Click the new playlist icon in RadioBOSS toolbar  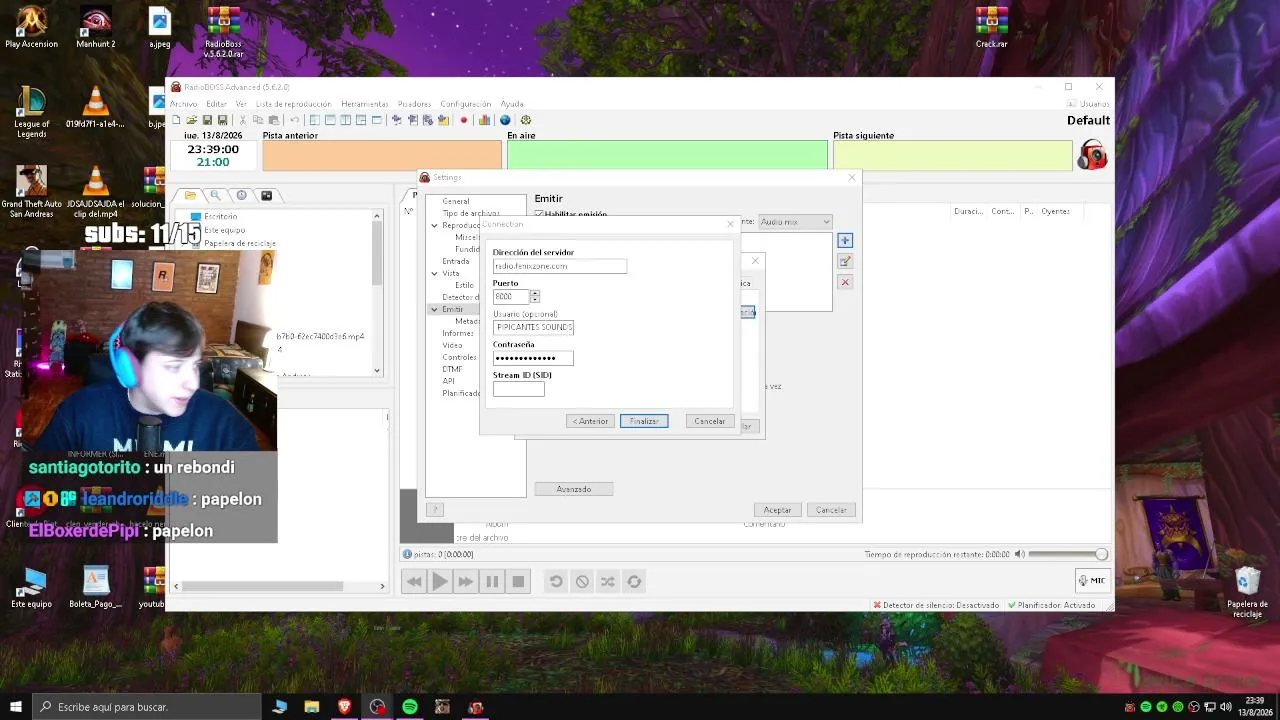(x=176, y=120)
